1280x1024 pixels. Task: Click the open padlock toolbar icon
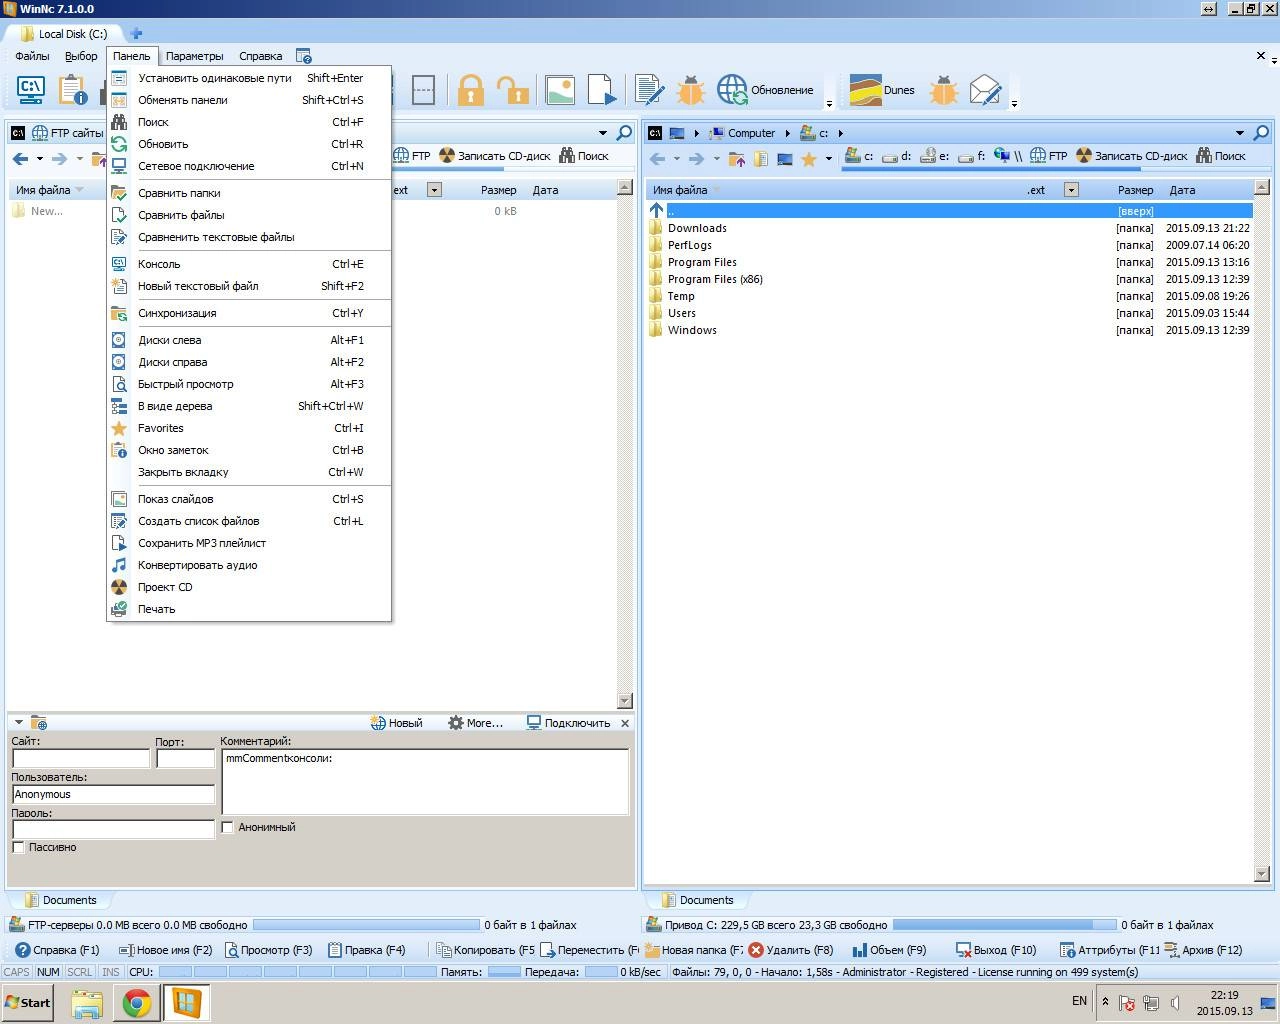tap(514, 90)
